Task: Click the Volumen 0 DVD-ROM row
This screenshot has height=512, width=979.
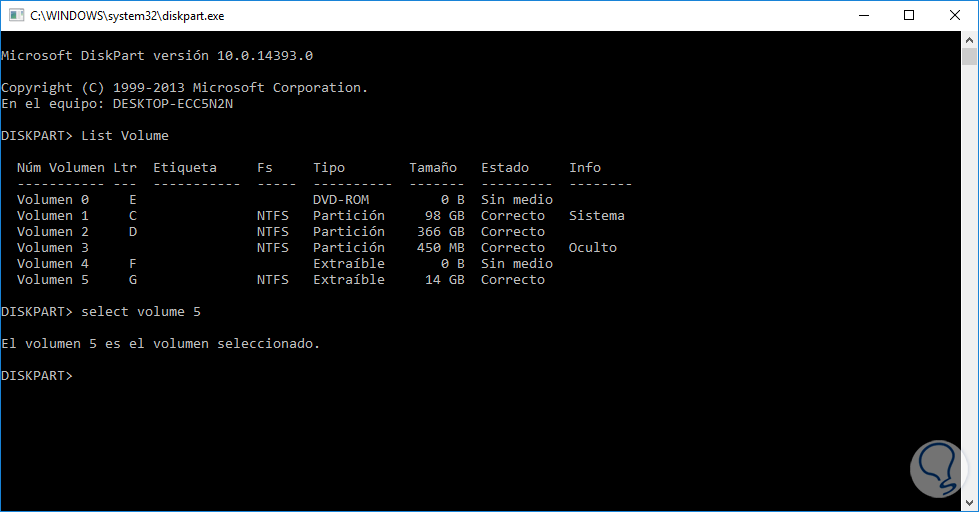Action: (x=280, y=200)
